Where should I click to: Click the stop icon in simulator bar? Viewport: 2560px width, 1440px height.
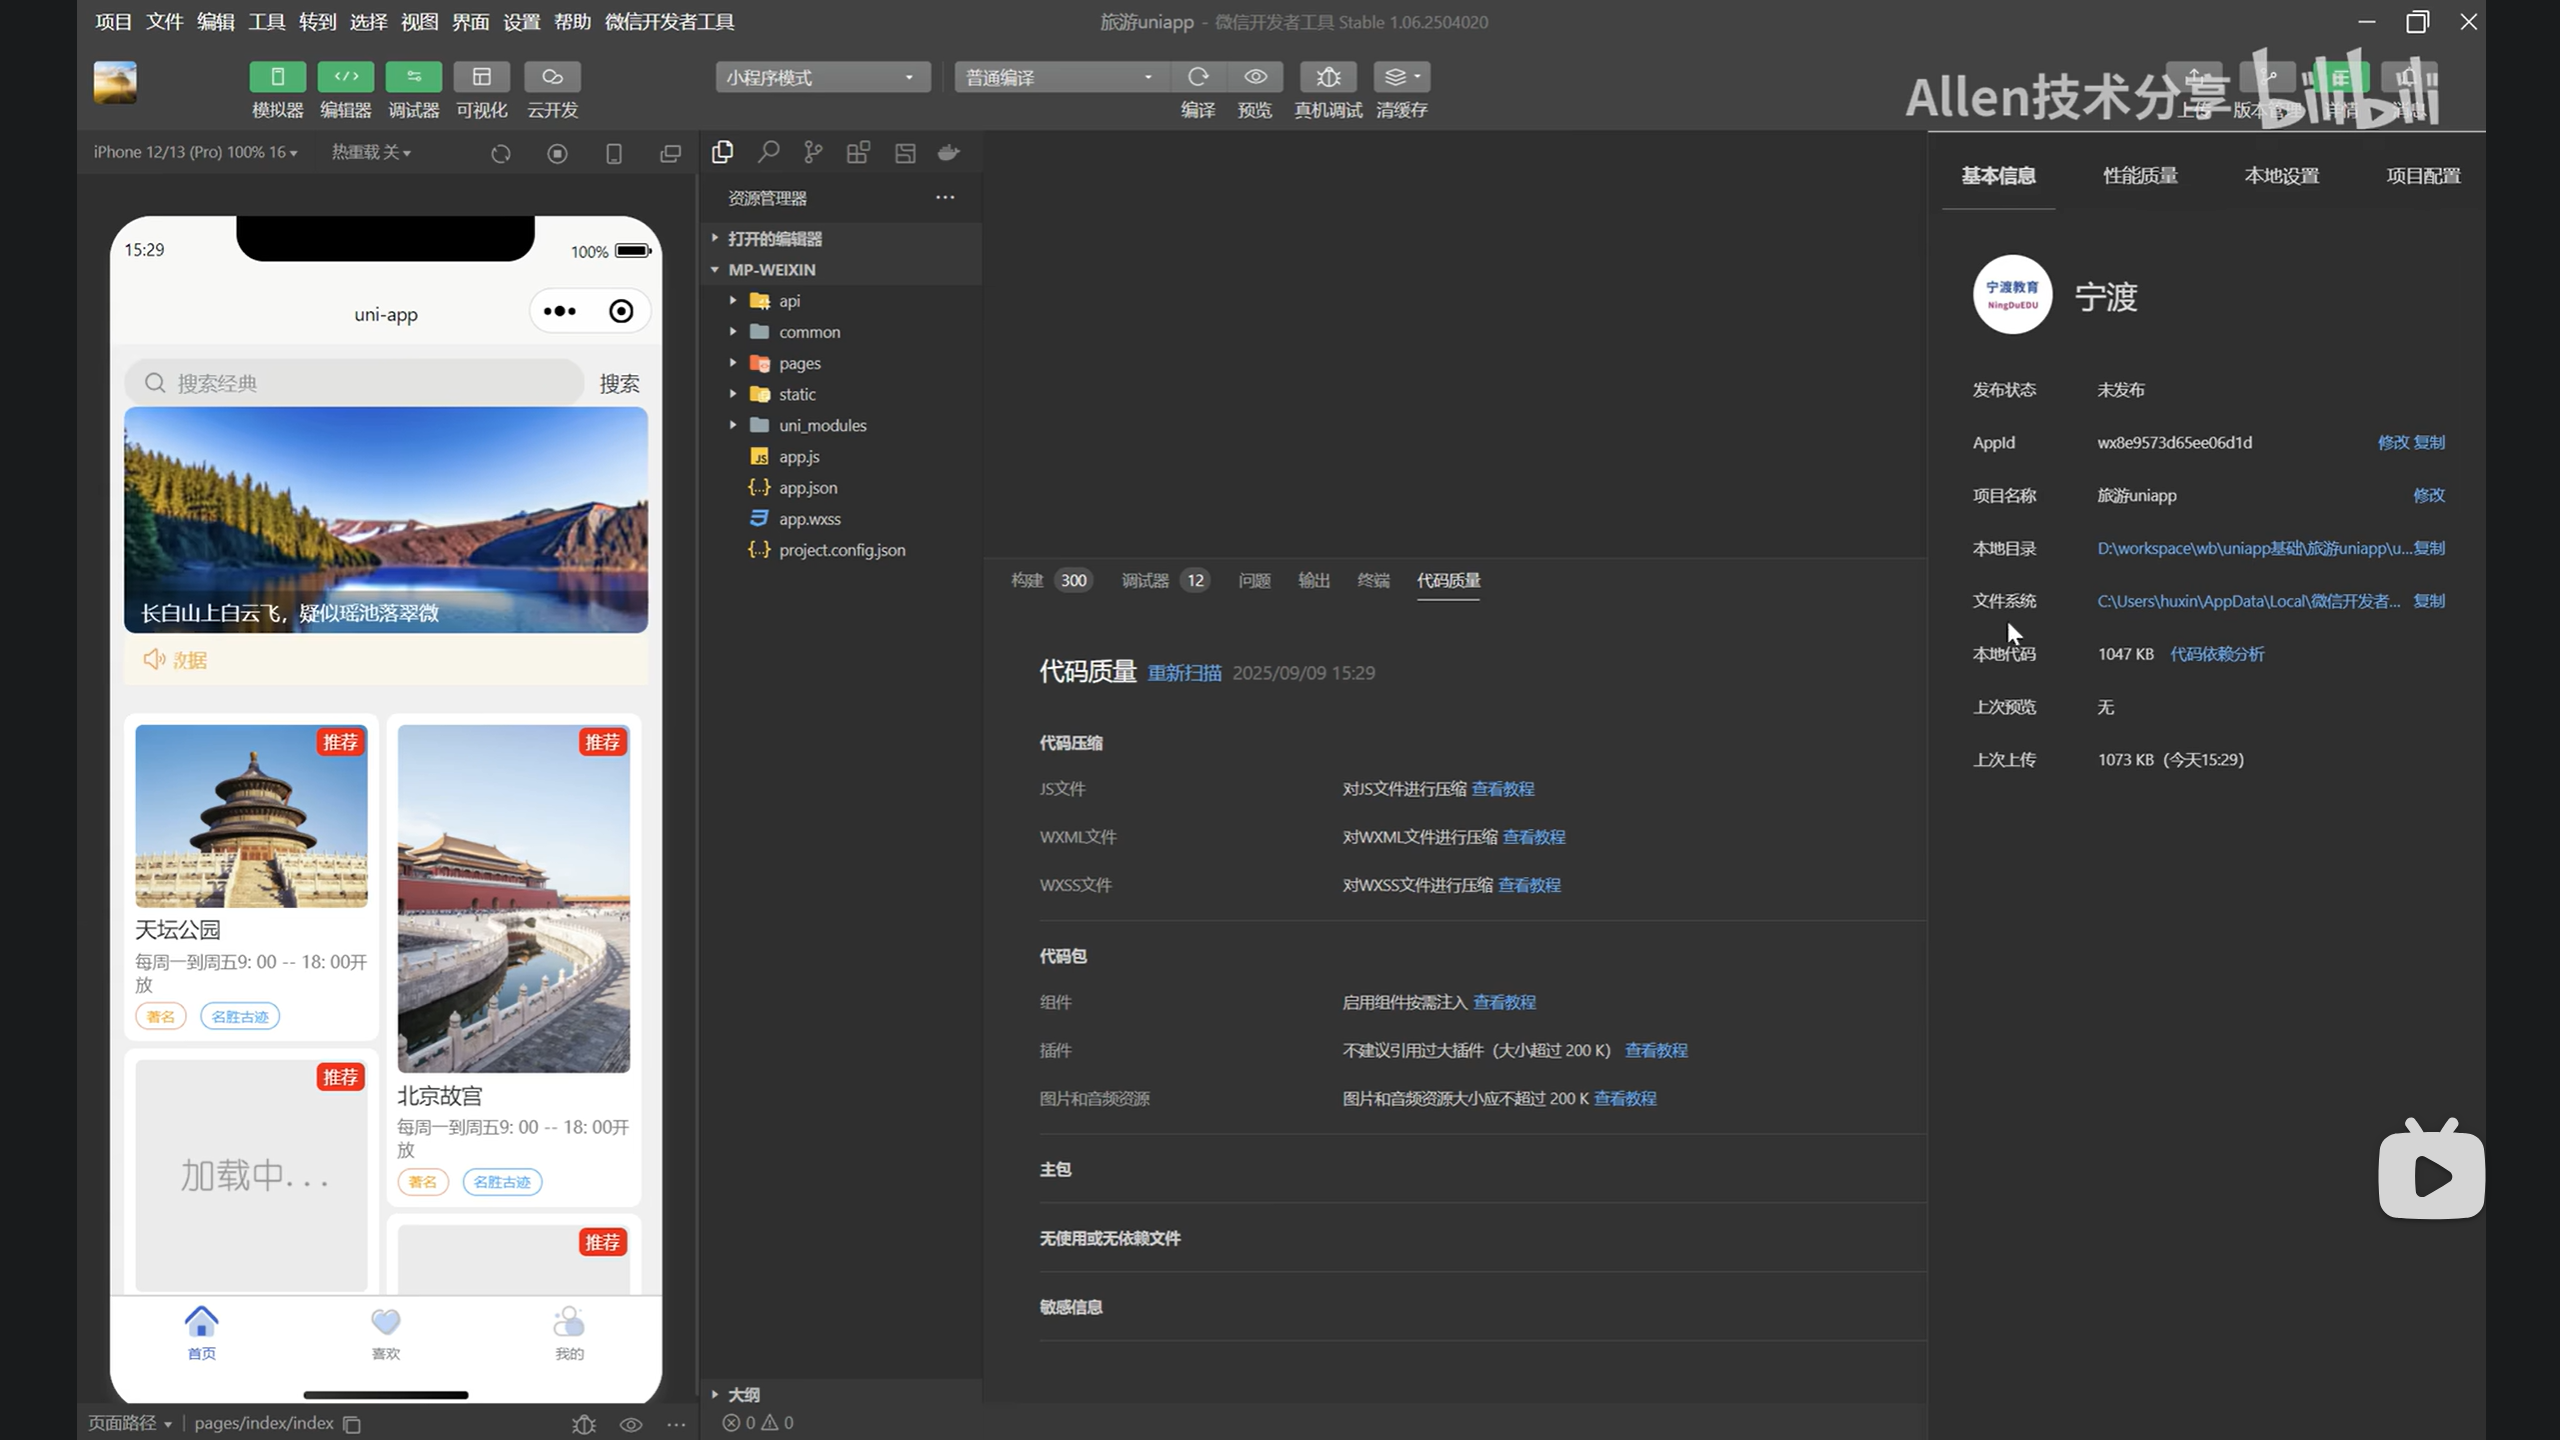[x=557, y=153]
